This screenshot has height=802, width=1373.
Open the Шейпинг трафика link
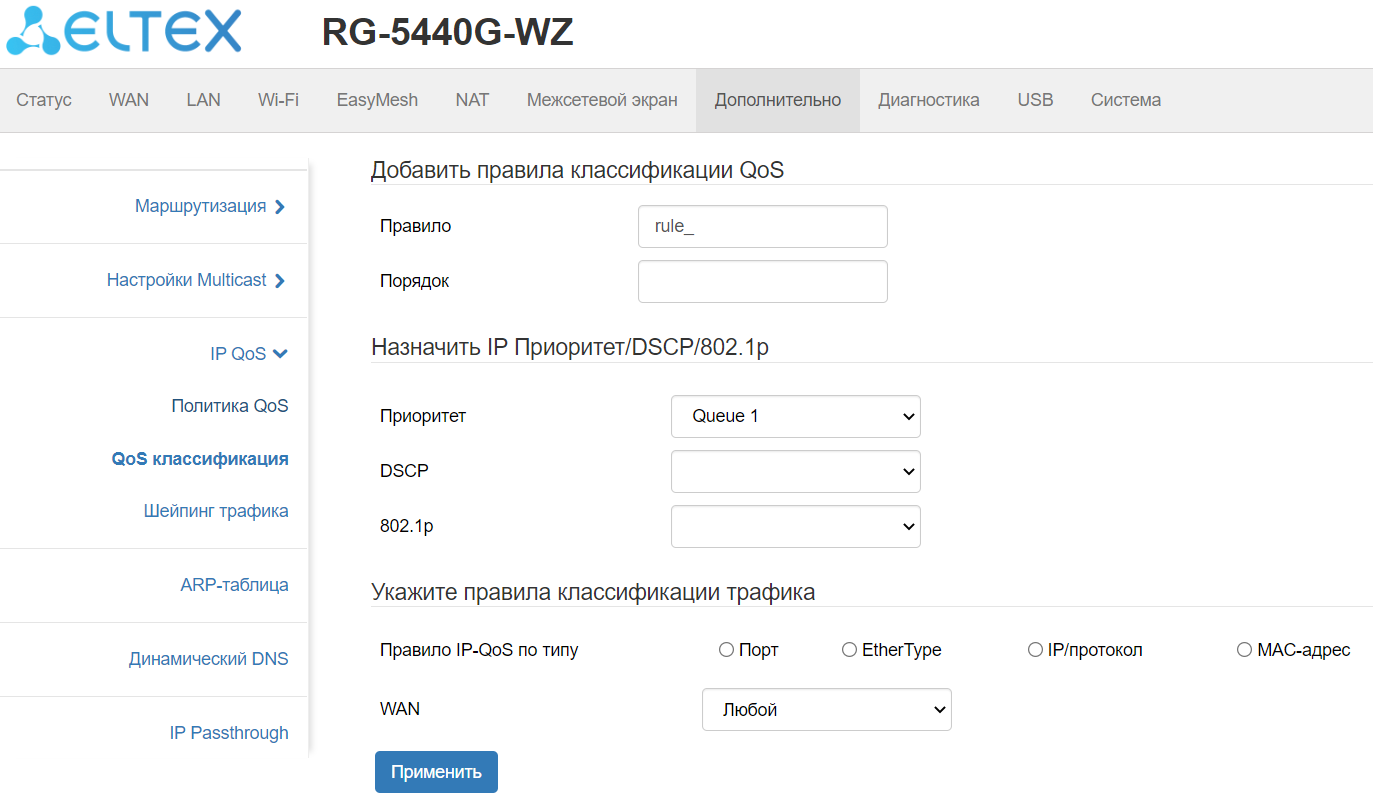coord(216,511)
